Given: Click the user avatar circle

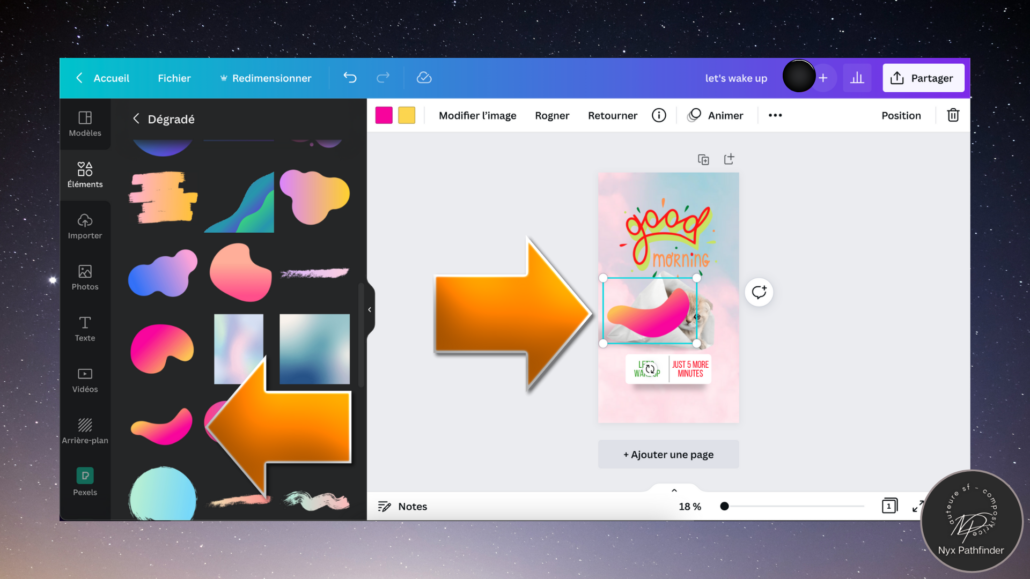Looking at the screenshot, I should point(799,76).
